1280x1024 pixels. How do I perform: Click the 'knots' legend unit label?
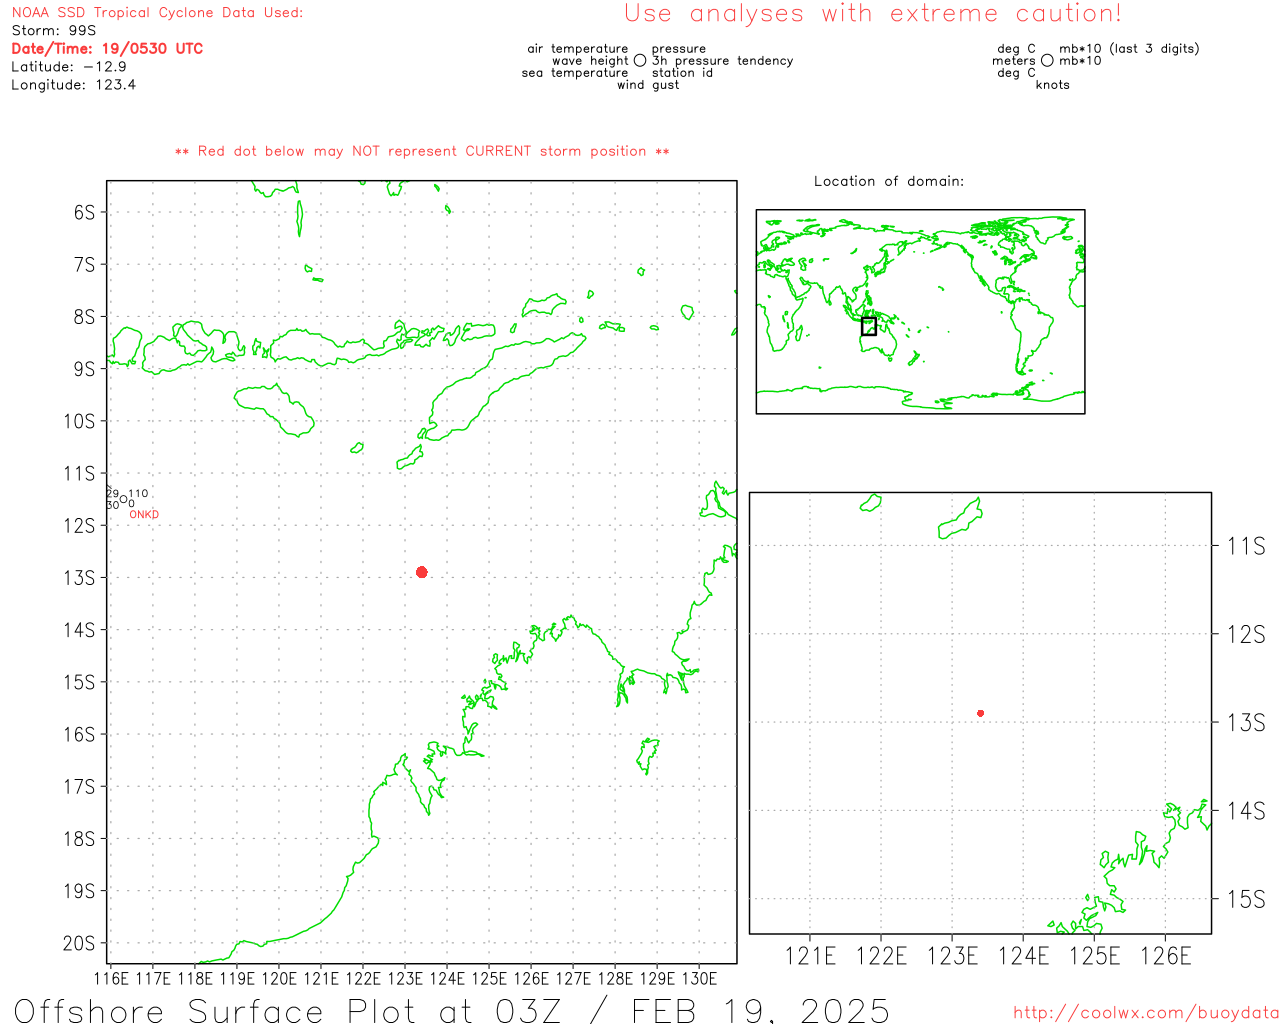coord(1053,85)
